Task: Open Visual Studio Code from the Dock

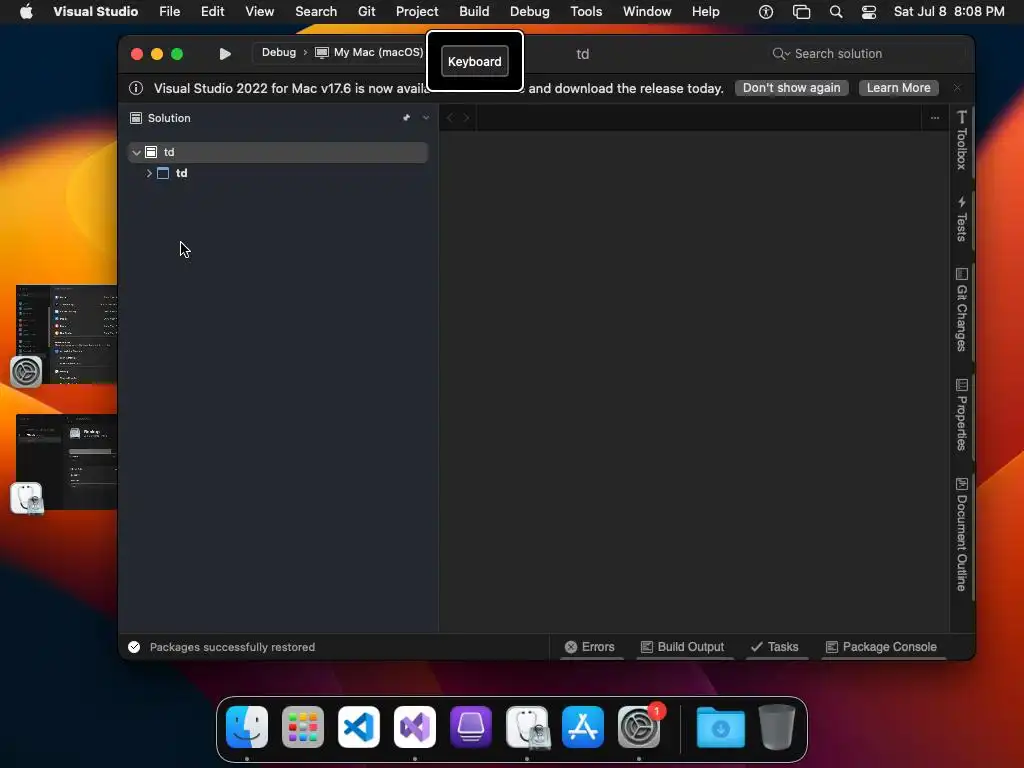Action: pos(359,727)
